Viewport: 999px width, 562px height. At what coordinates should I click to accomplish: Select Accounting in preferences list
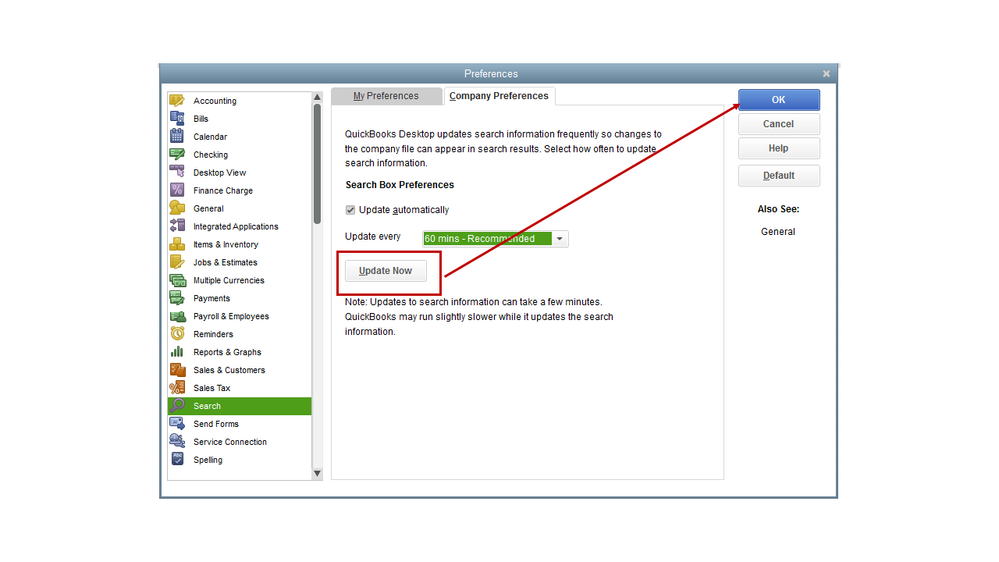click(x=215, y=101)
